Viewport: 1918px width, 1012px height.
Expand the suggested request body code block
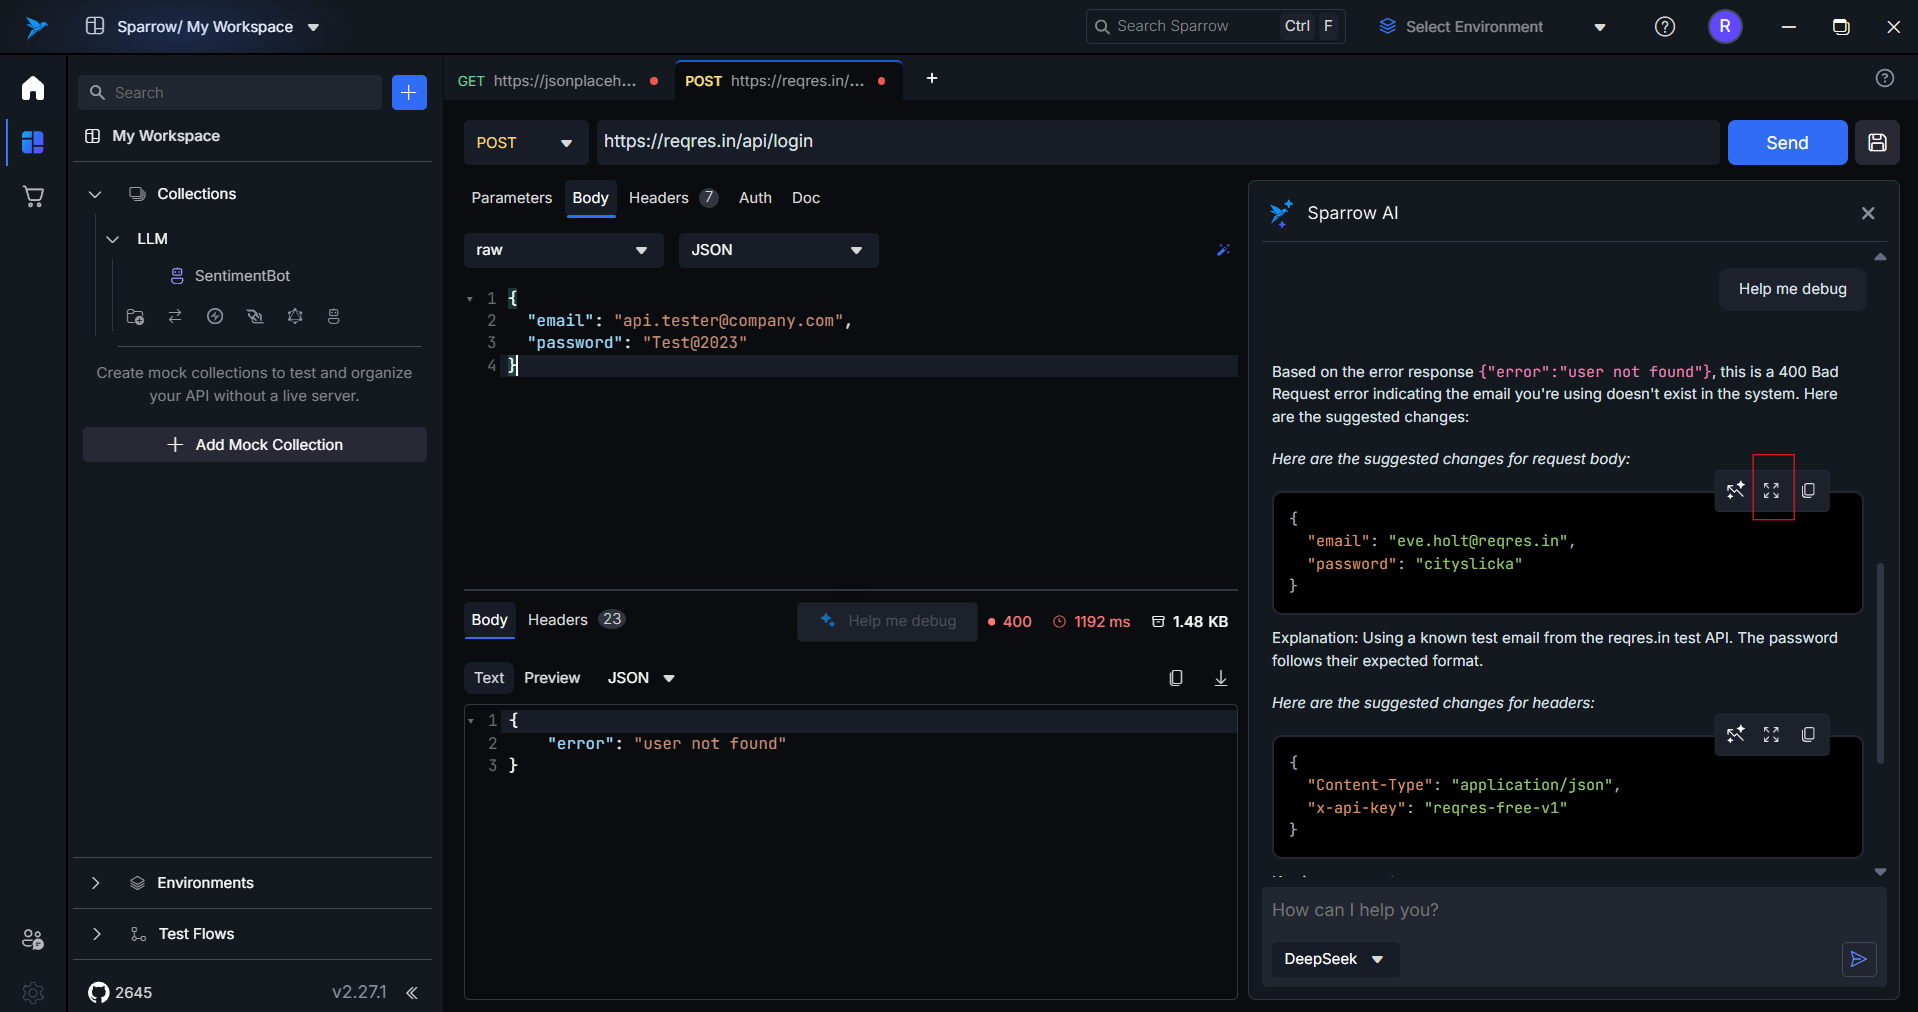pyautogui.click(x=1772, y=490)
